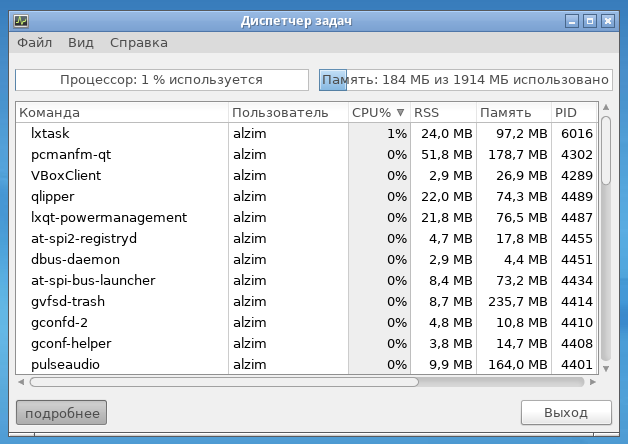Click the подробнее toggle button

coord(63,413)
